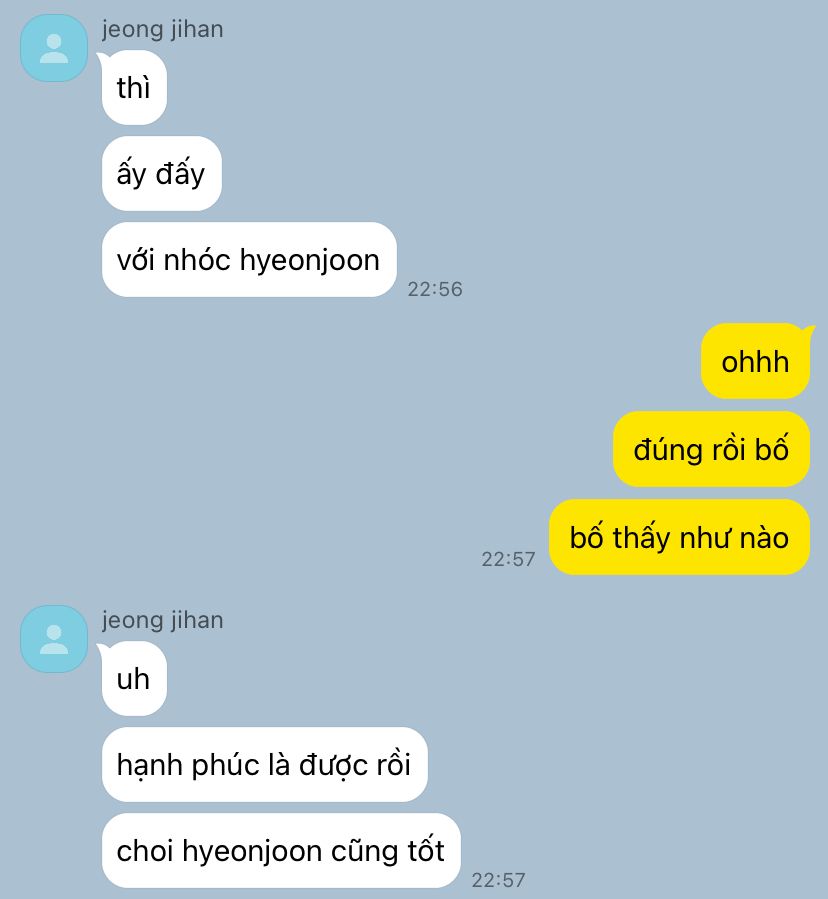Screen dimensions: 828x899
Task: Tap the yellow 'ohhh' message bubble
Action: [x=755, y=361]
